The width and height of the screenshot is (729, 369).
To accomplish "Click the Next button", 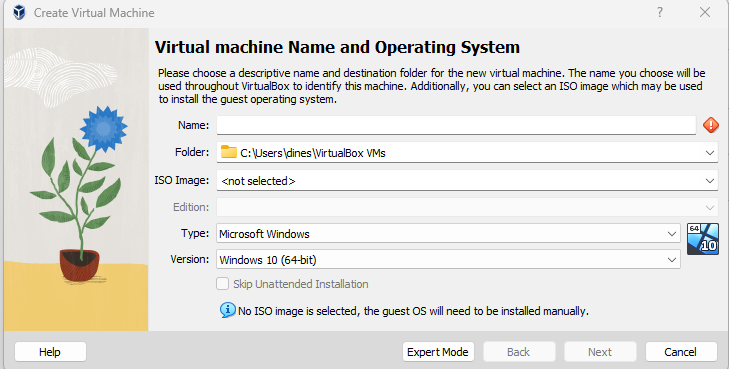I will [x=600, y=352].
